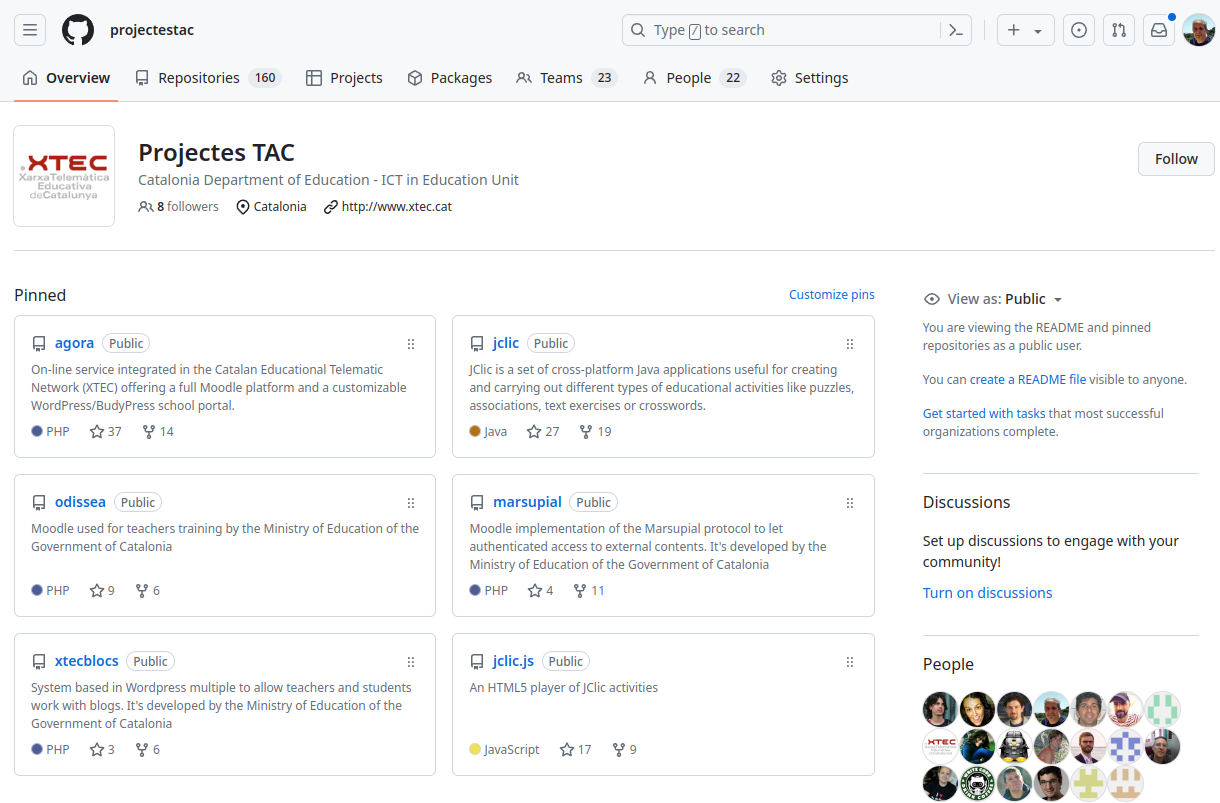Open the Pull requests icon in header

1119,30
